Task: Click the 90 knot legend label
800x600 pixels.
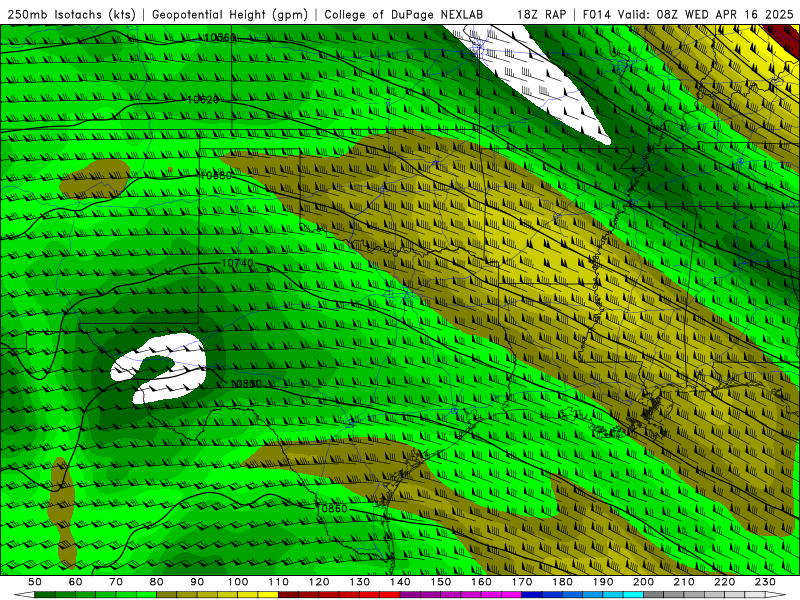Action: [x=197, y=582]
